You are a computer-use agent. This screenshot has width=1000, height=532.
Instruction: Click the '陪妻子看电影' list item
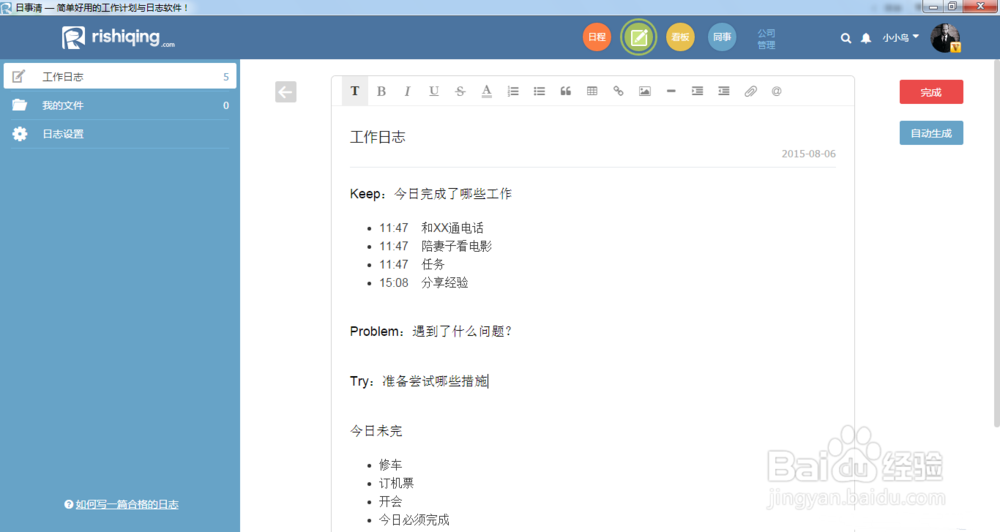457,246
